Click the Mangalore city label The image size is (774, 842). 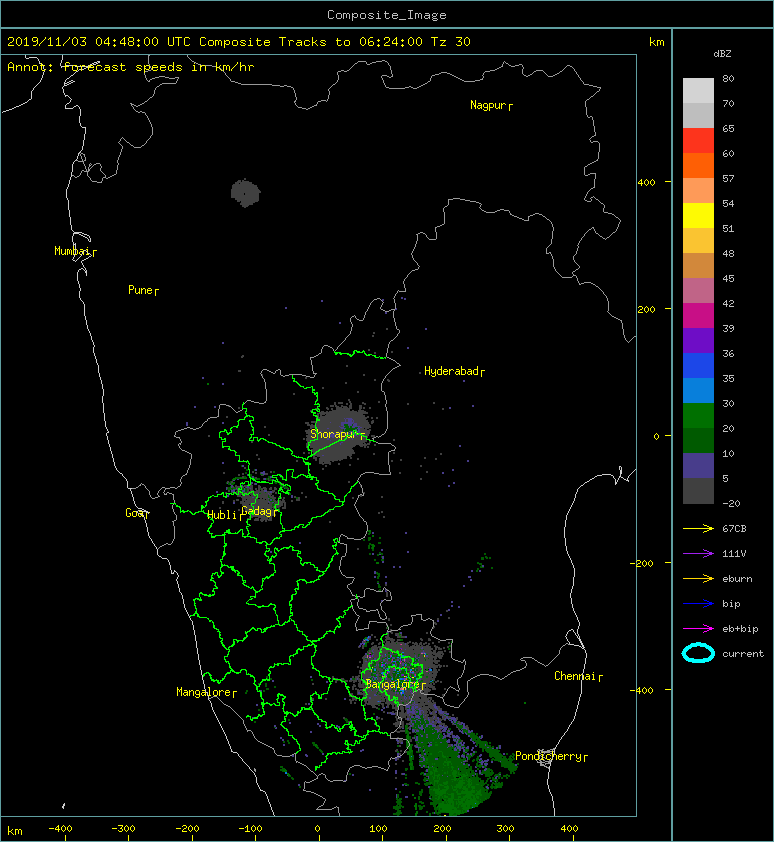[x=204, y=692]
